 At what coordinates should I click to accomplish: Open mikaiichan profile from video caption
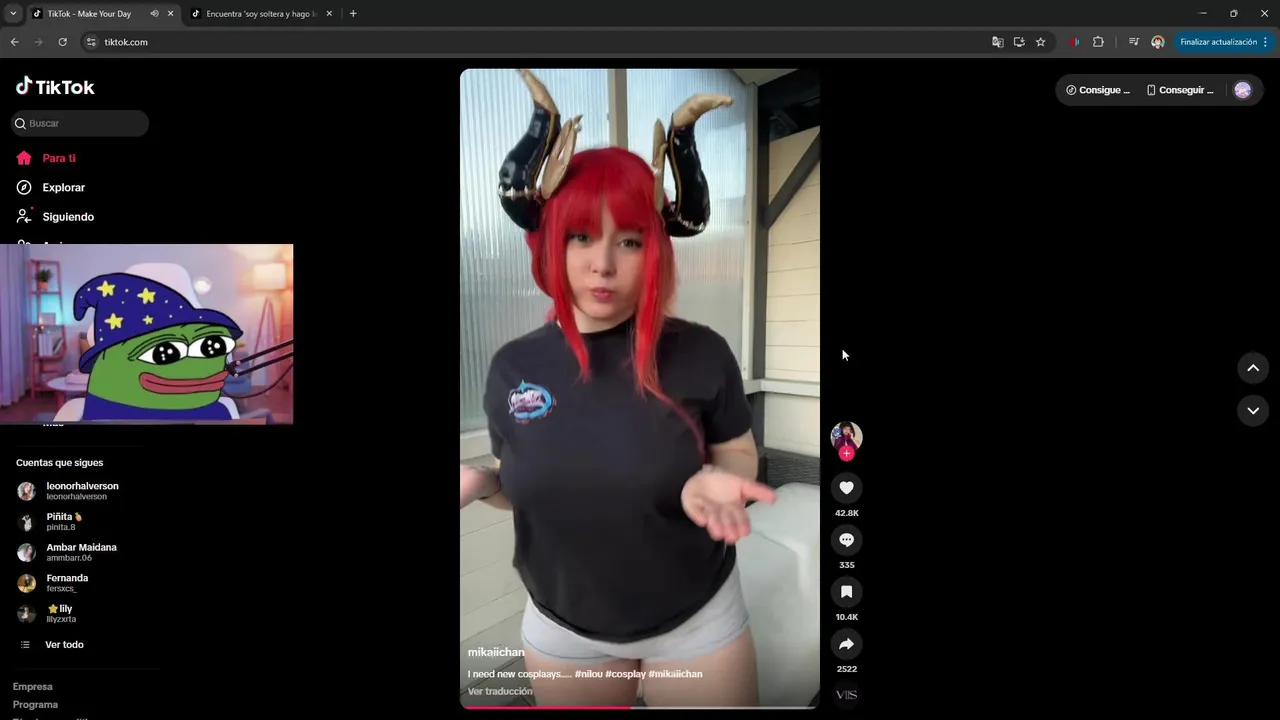point(496,652)
